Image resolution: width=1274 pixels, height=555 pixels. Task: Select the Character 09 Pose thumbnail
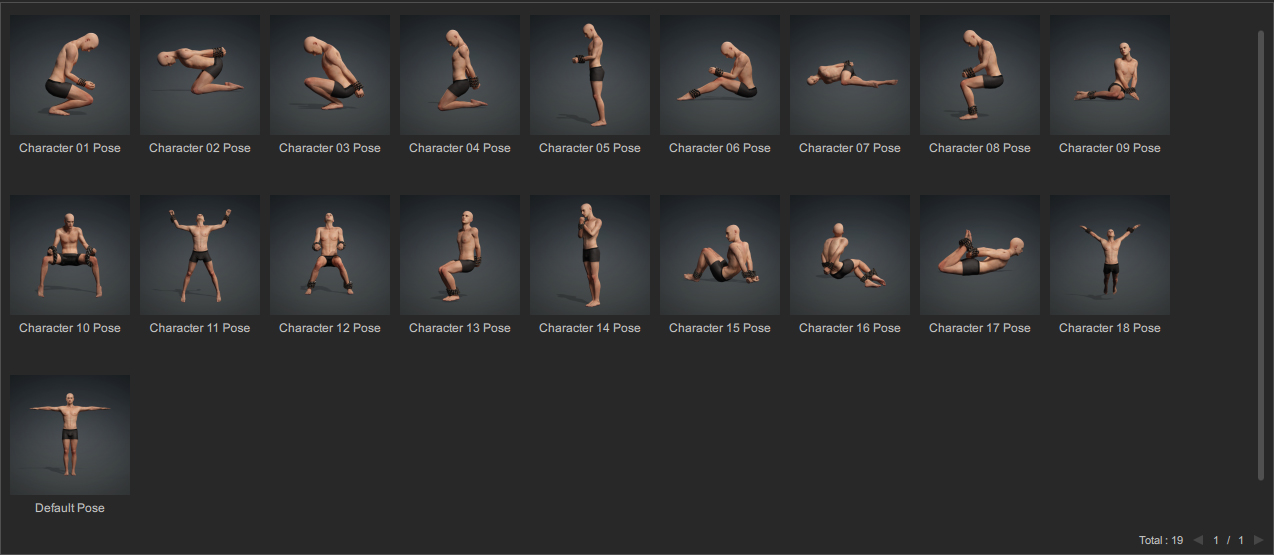[x=1110, y=75]
